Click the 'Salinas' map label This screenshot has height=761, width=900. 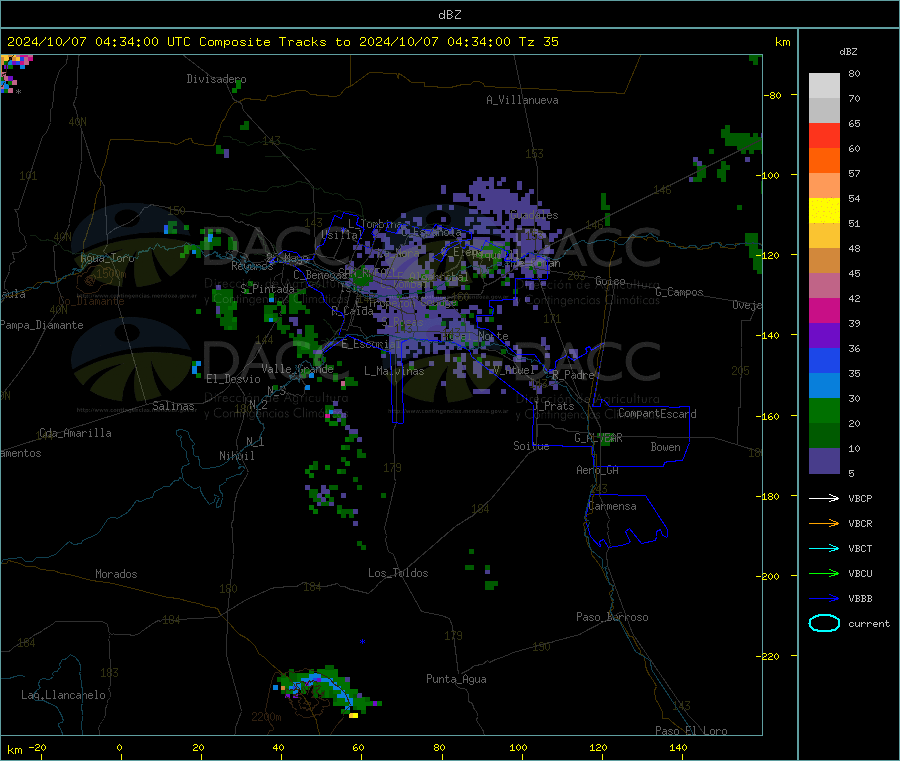tap(173, 406)
